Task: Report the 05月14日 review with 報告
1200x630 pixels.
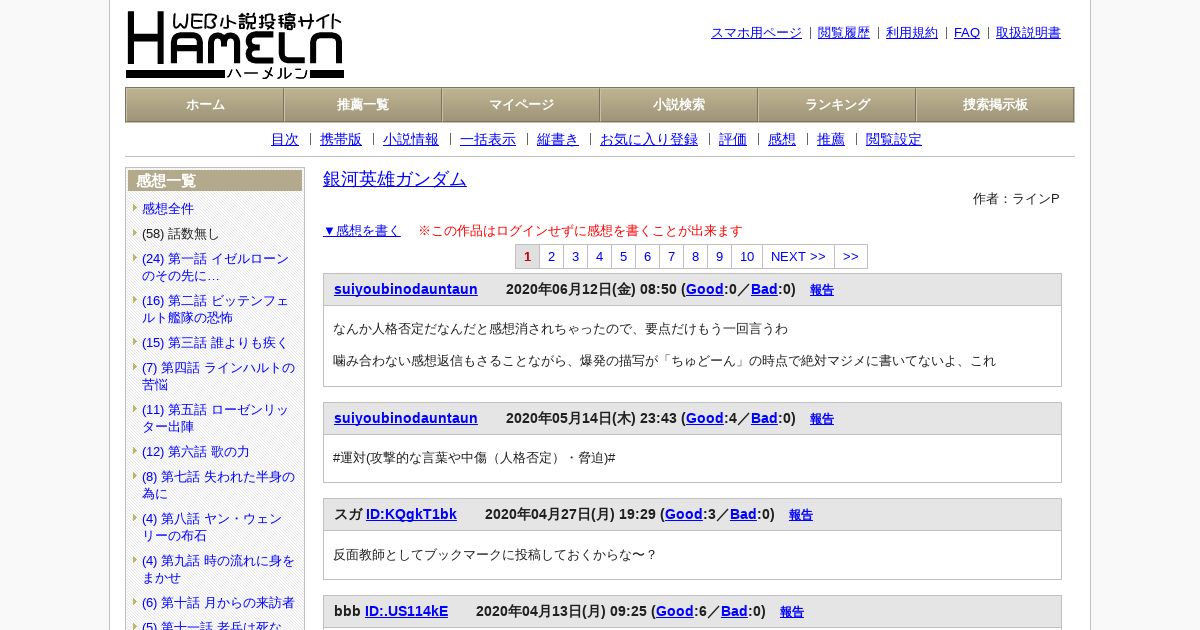Action: coord(822,419)
